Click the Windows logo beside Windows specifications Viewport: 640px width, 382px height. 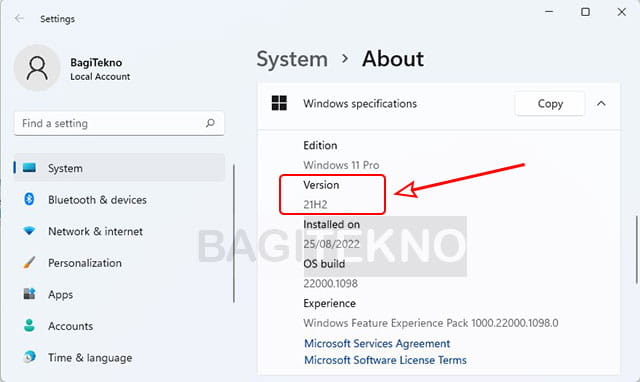[x=280, y=103]
